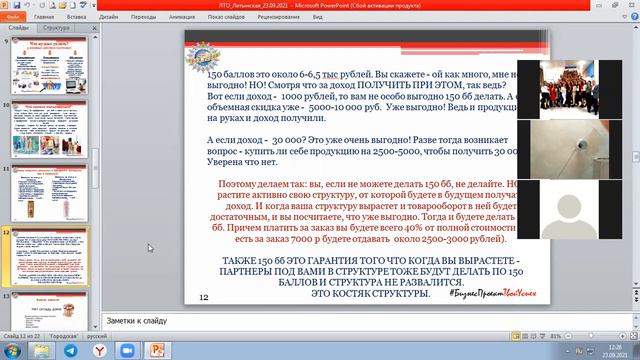Click the zoom in plus button
The width and height of the screenshot is (640, 360).
pyautogui.click(x=622, y=336)
